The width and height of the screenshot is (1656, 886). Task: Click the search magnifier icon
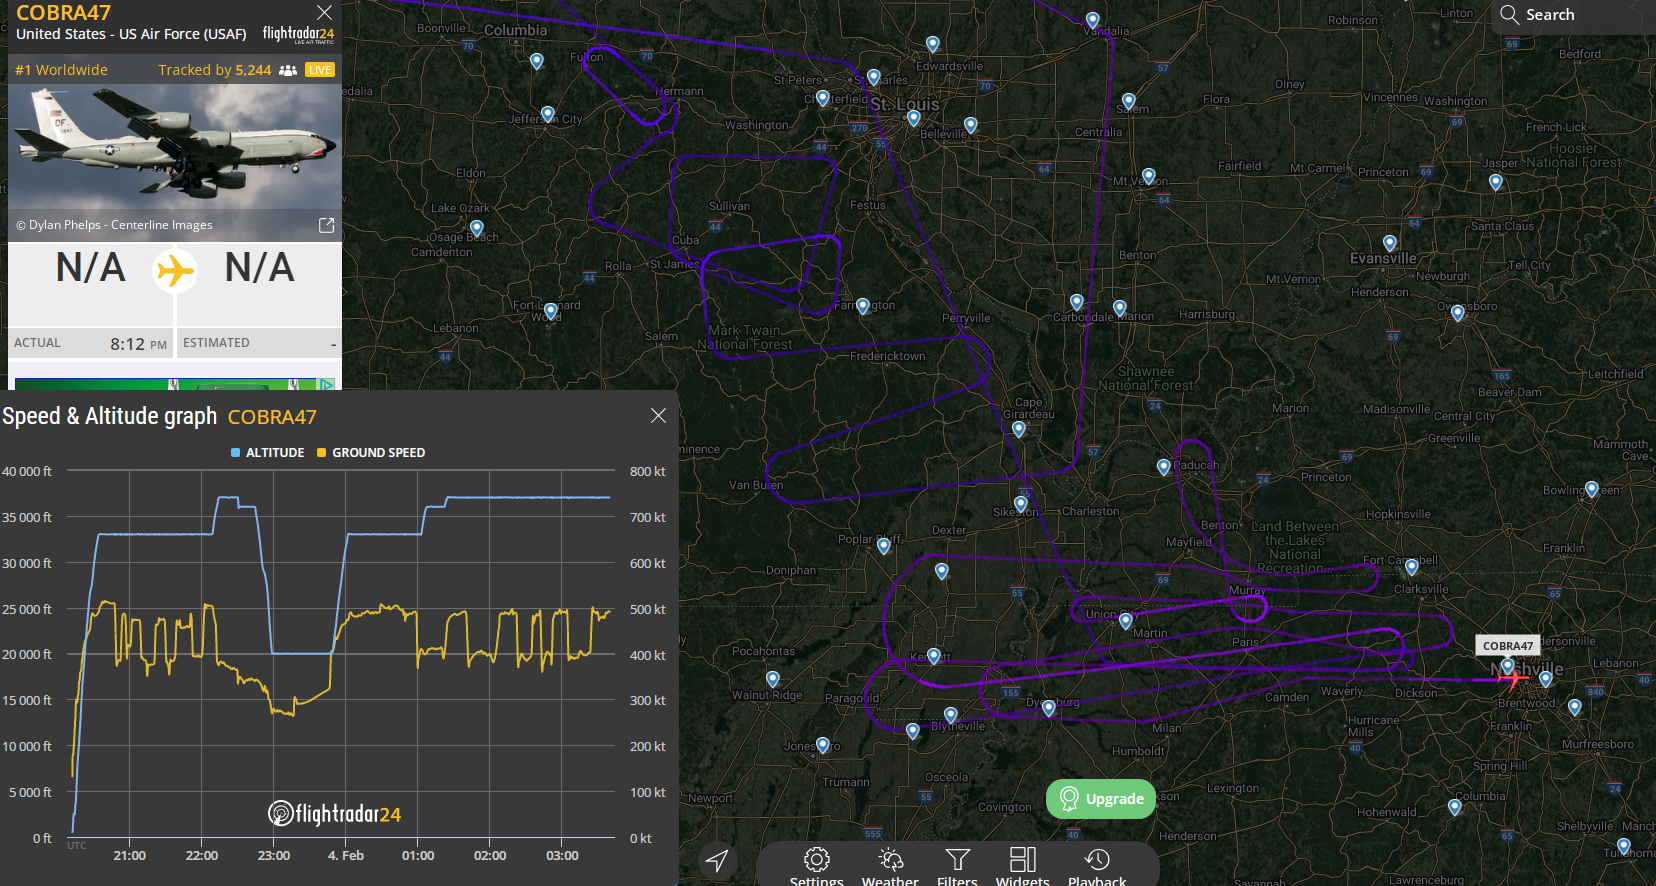click(1509, 14)
